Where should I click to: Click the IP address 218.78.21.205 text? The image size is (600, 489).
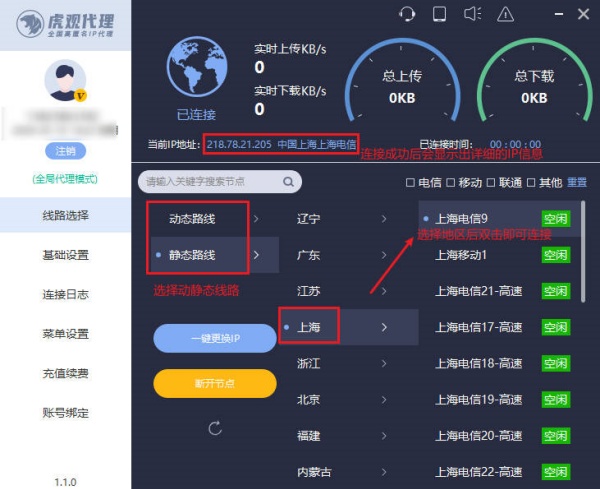(239, 144)
